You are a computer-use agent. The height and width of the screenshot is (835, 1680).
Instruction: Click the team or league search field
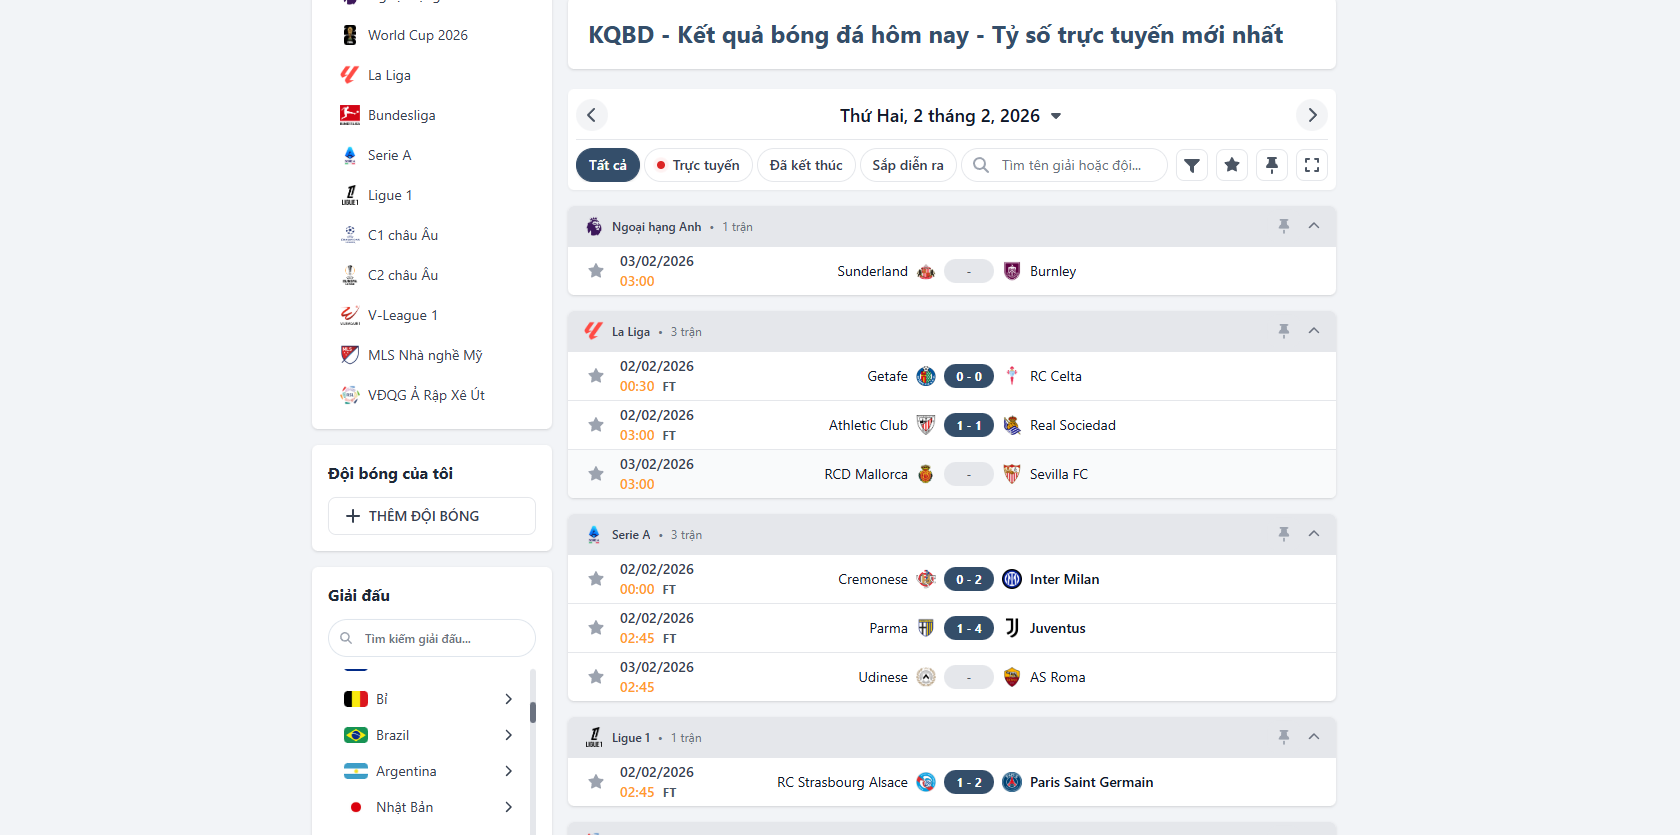pos(1071,165)
